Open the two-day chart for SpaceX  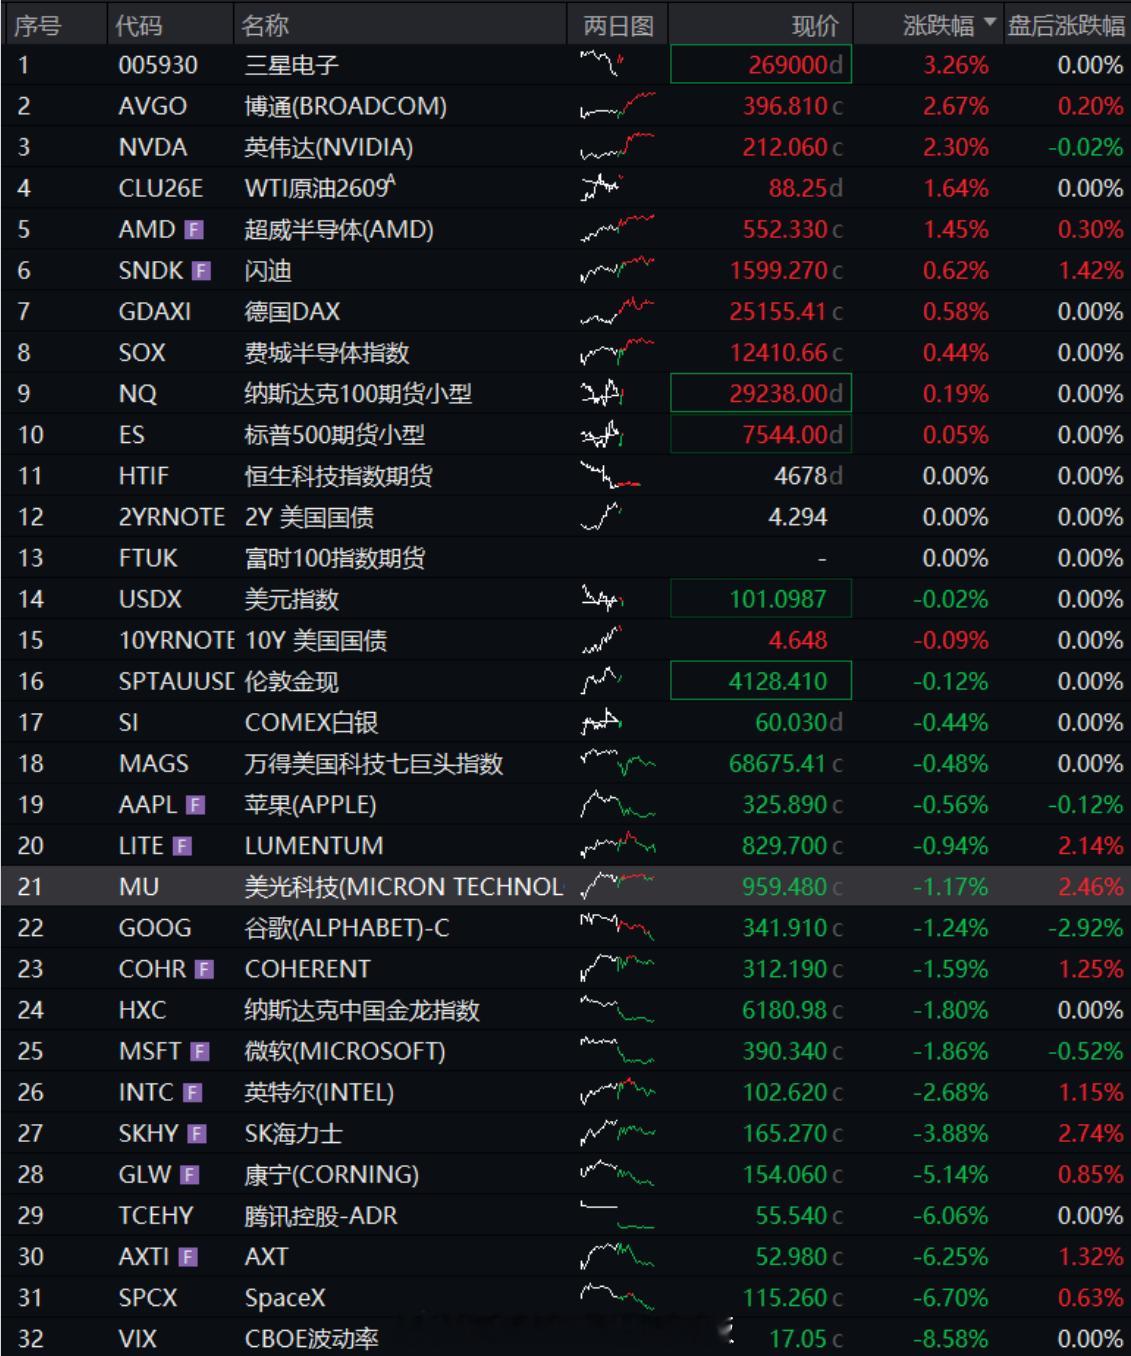click(617, 1297)
